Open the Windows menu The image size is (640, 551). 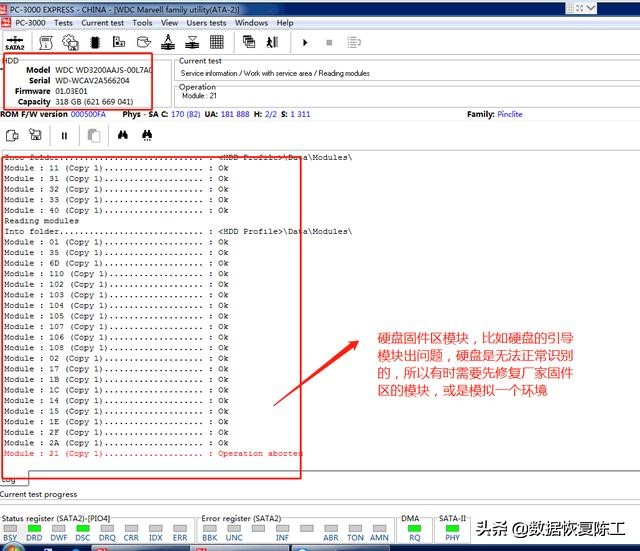pyautogui.click(x=251, y=23)
